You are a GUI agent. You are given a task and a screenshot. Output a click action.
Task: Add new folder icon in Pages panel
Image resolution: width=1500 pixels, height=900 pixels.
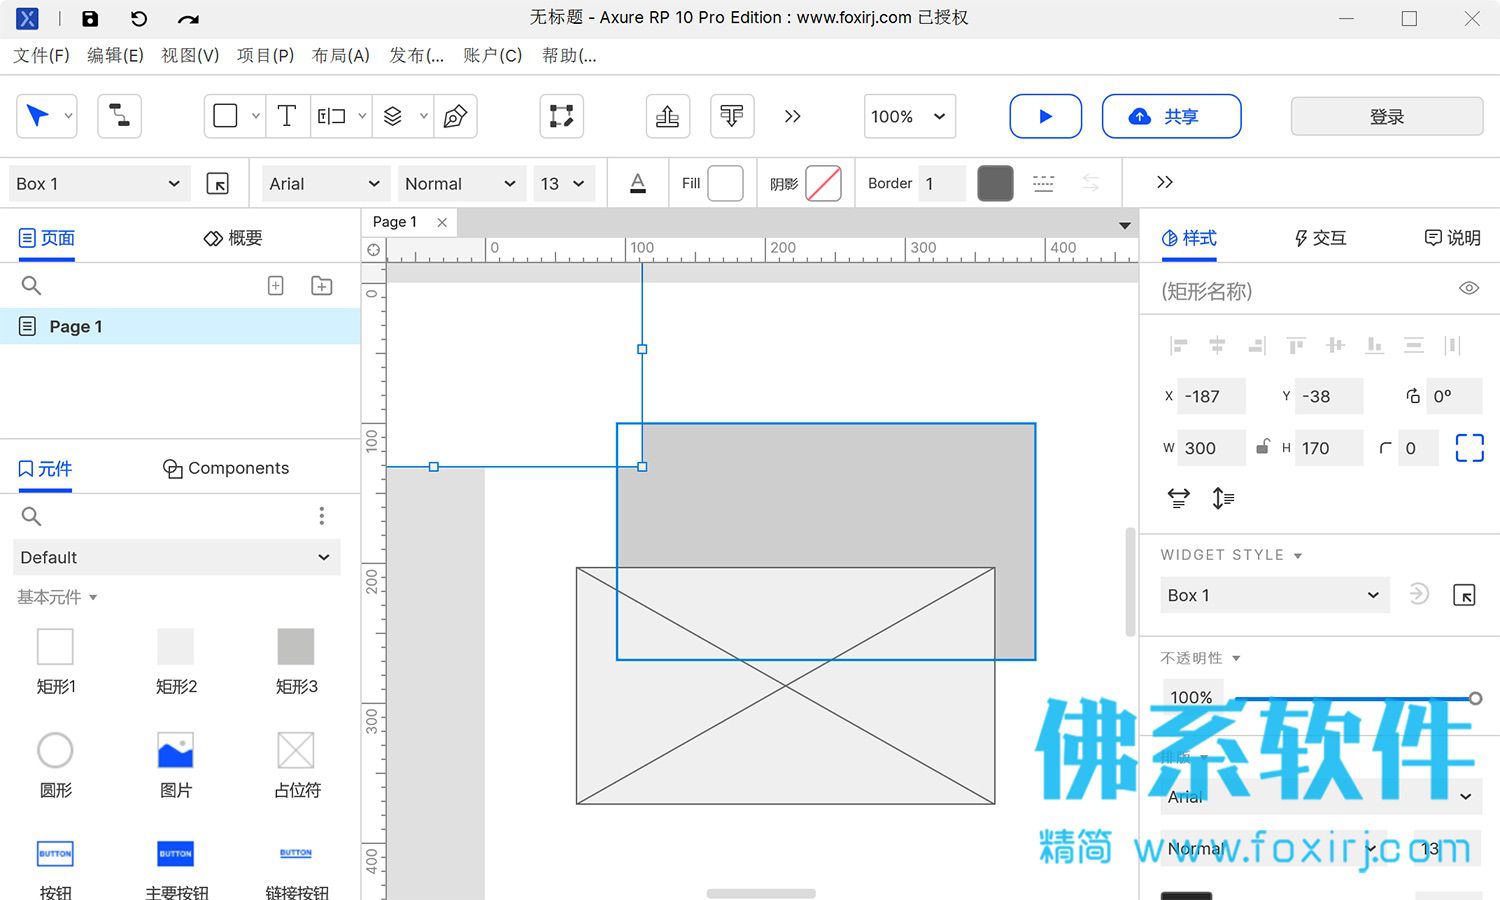[322, 286]
